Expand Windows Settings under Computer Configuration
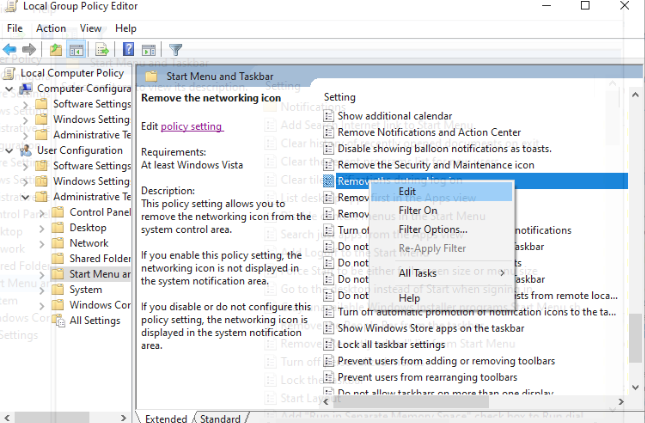The image size is (645, 423). [26, 120]
